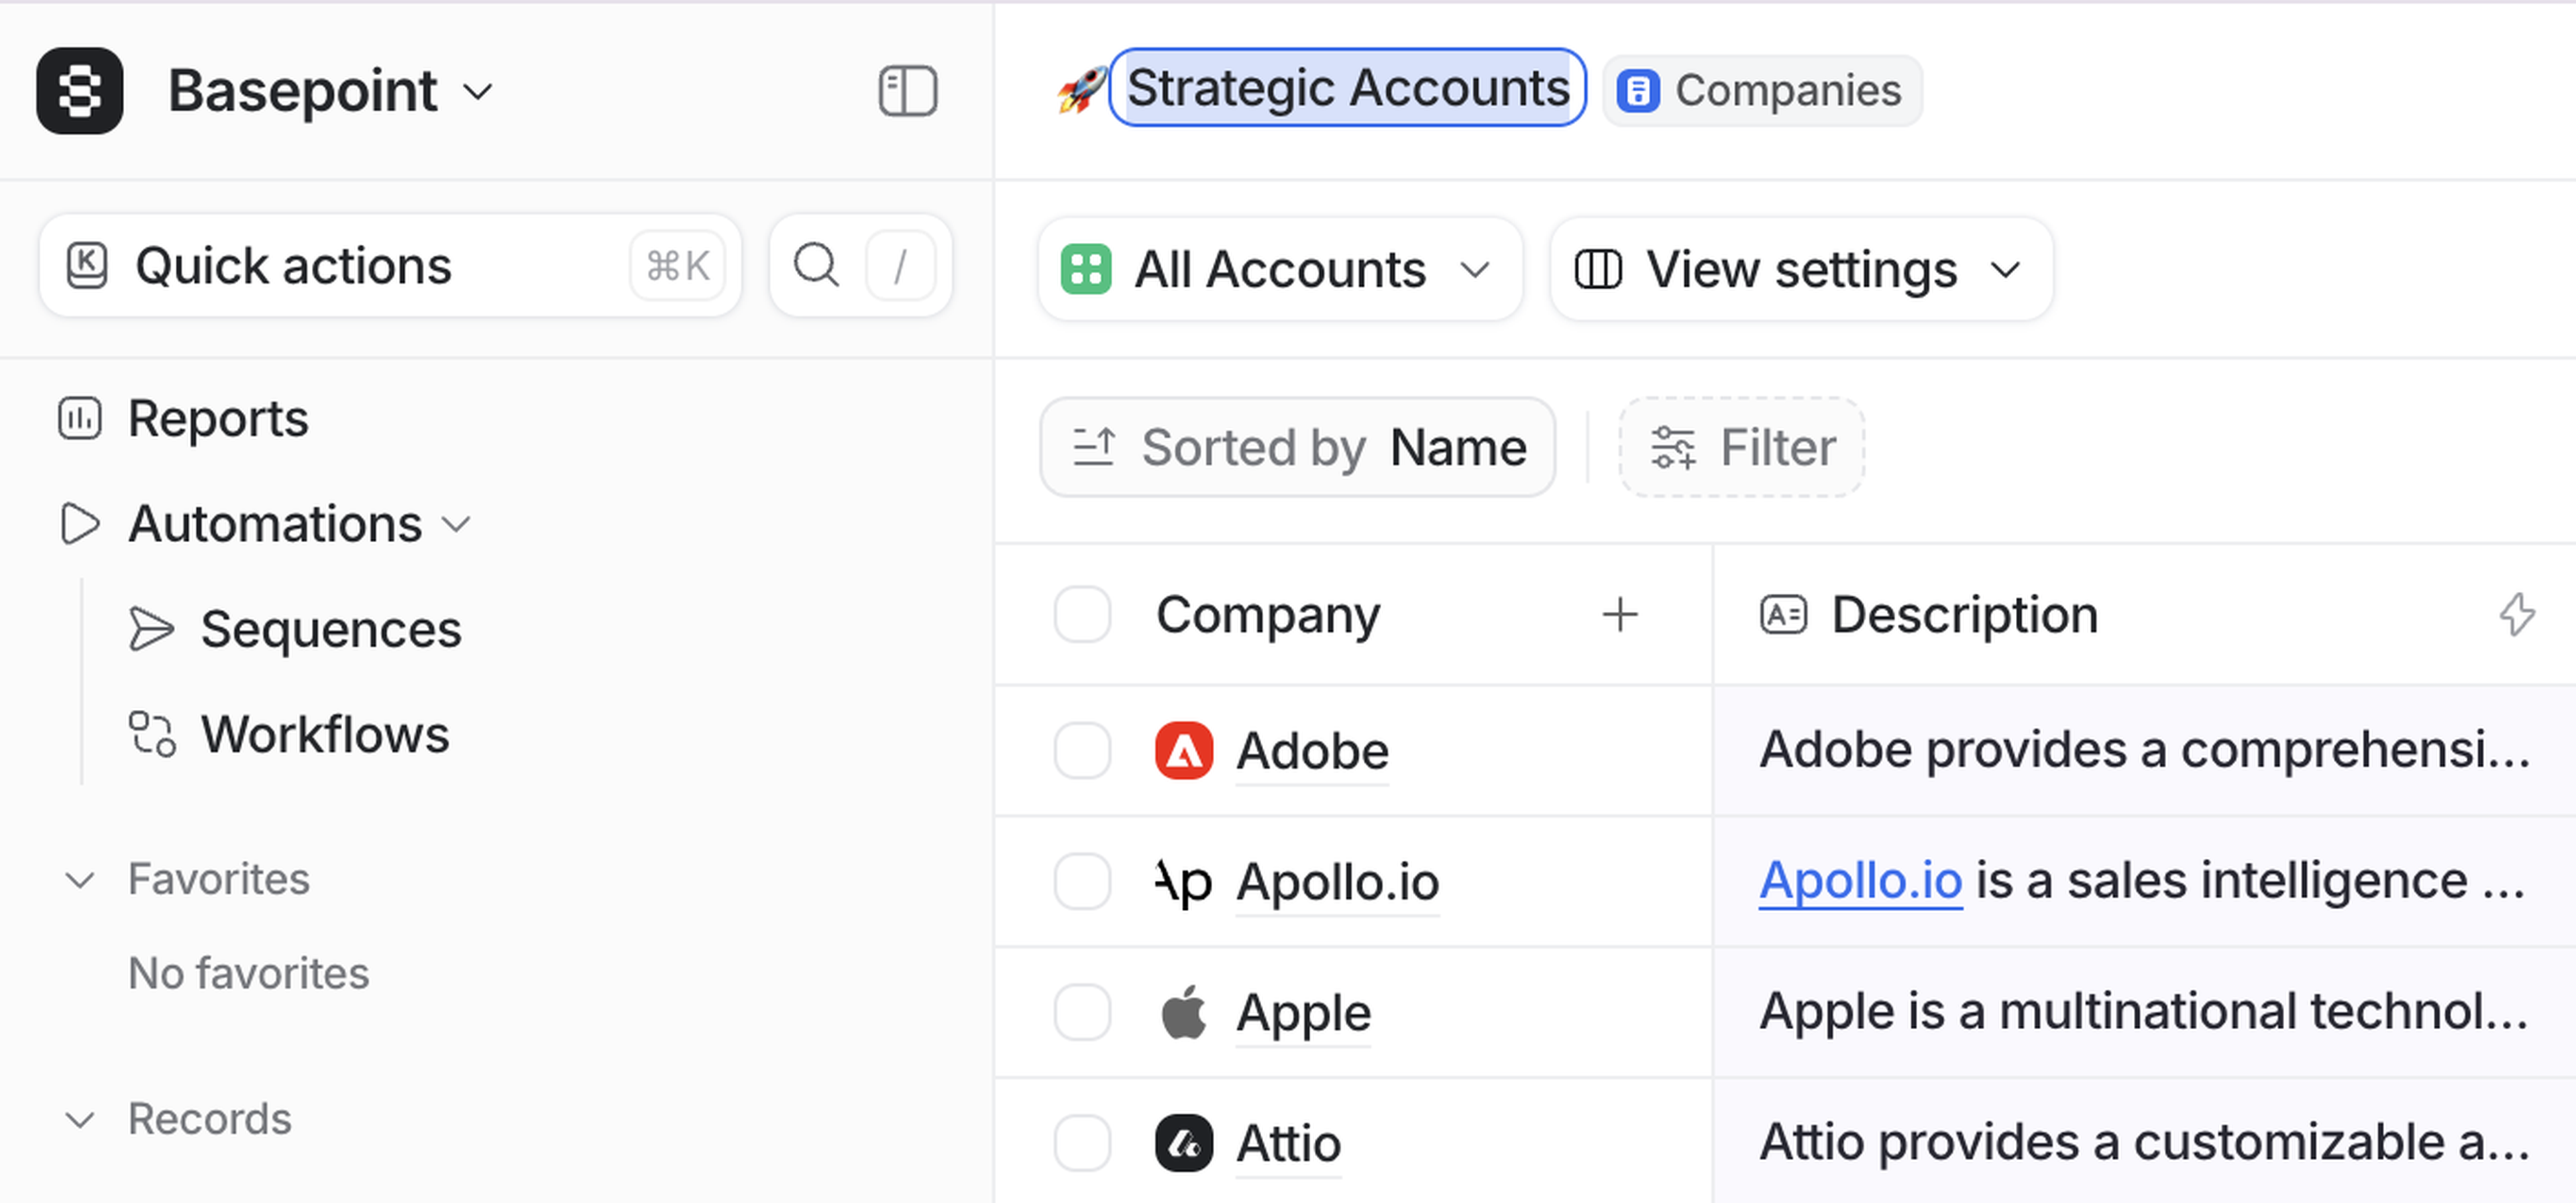This screenshot has width=2576, height=1203.
Task: Collapse the sidebar with the panel icon
Action: tap(907, 91)
